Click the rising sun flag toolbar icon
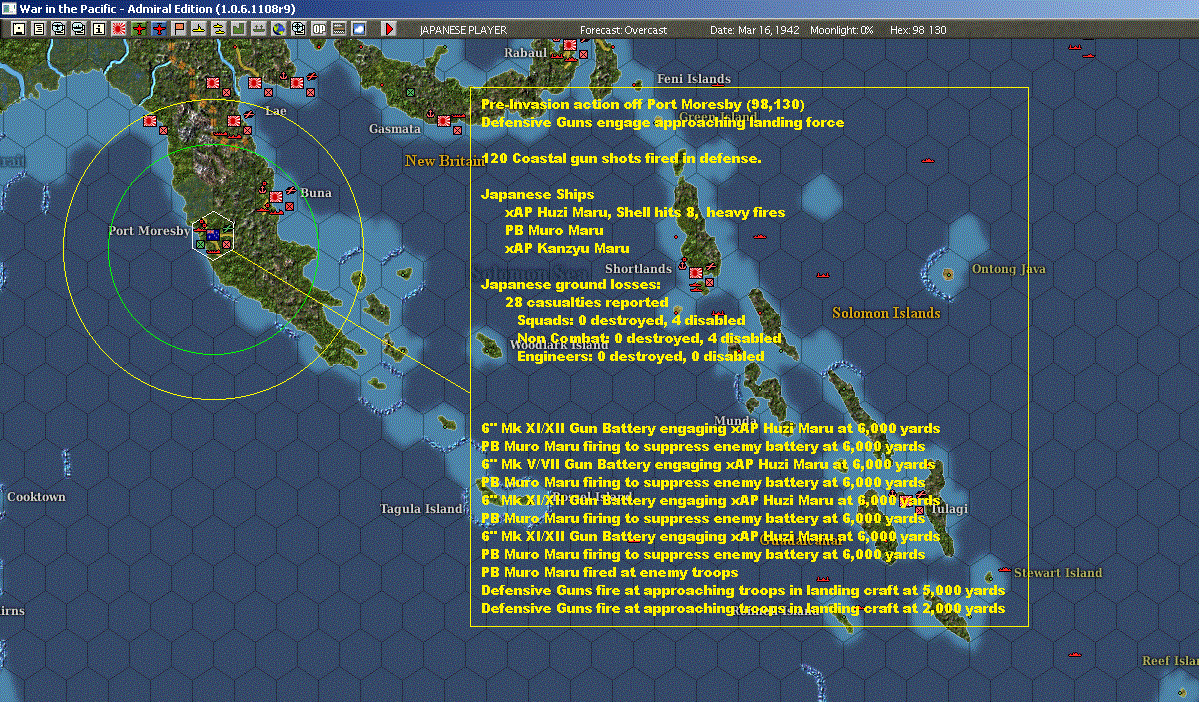1199x702 pixels. click(x=119, y=29)
